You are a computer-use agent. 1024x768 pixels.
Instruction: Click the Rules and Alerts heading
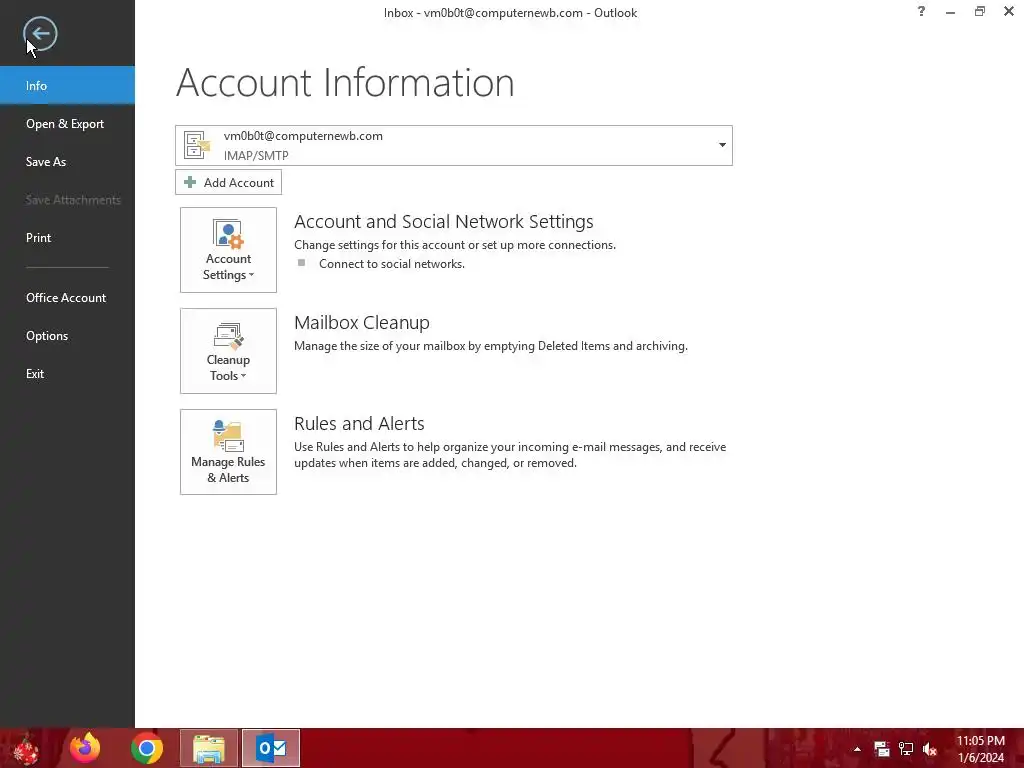[x=359, y=424]
